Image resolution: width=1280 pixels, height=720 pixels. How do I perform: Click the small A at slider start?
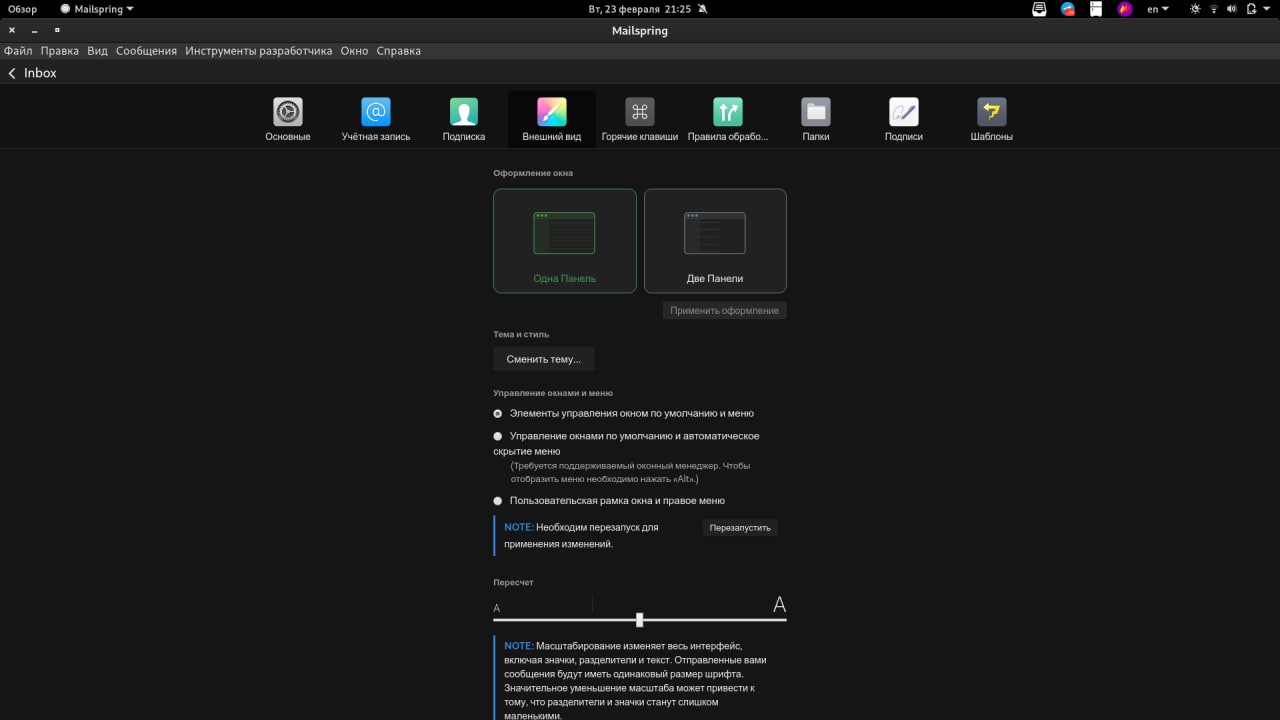point(497,608)
